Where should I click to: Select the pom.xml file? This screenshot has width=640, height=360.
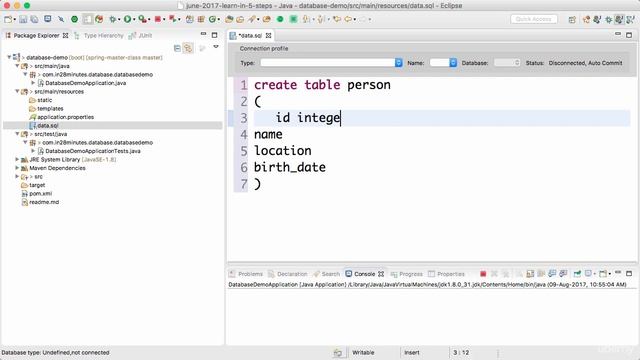(x=40, y=193)
